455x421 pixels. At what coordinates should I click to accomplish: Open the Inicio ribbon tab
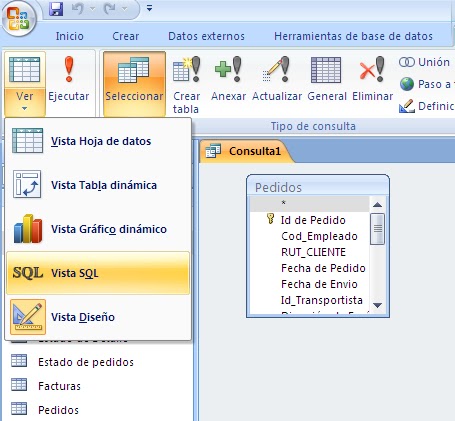(x=70, y=36)
